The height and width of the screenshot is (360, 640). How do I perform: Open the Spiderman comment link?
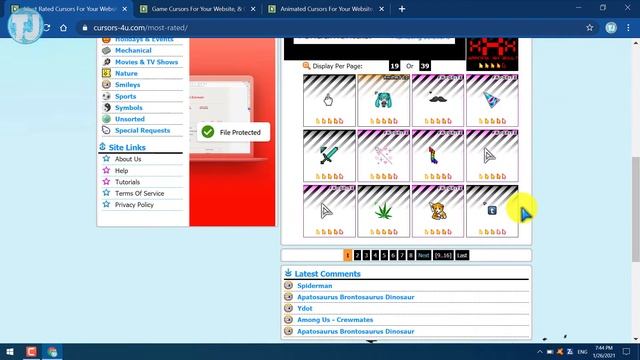[314, 286]
